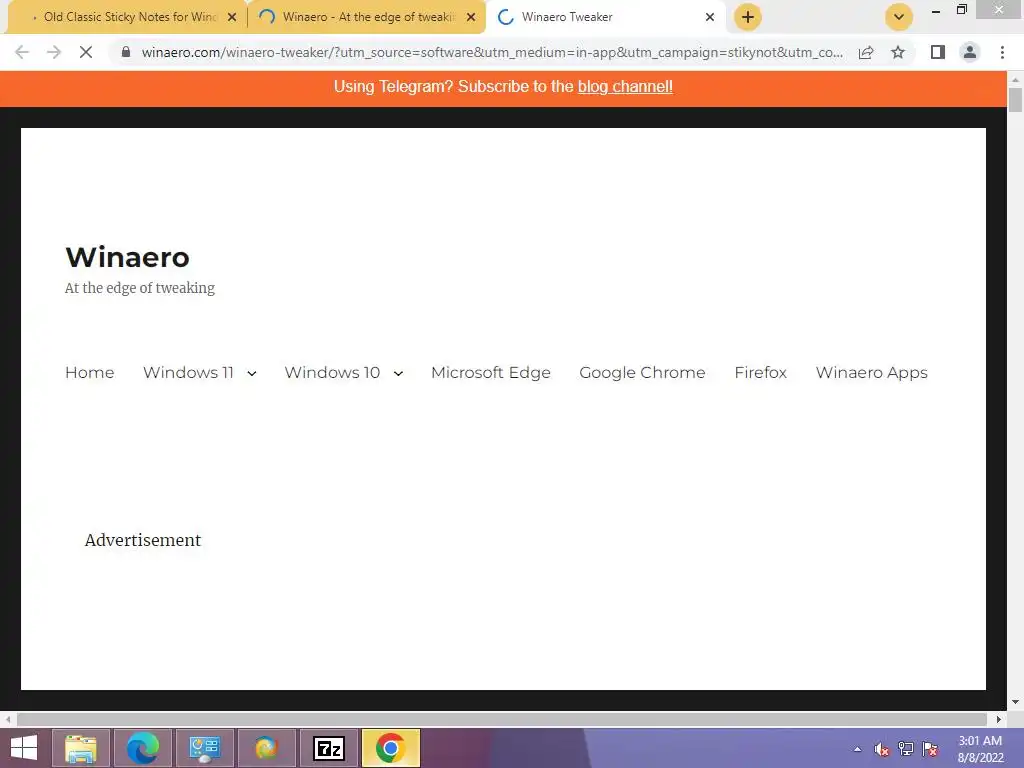
Task: Open Chrome side panel
Action: point(938,52)
